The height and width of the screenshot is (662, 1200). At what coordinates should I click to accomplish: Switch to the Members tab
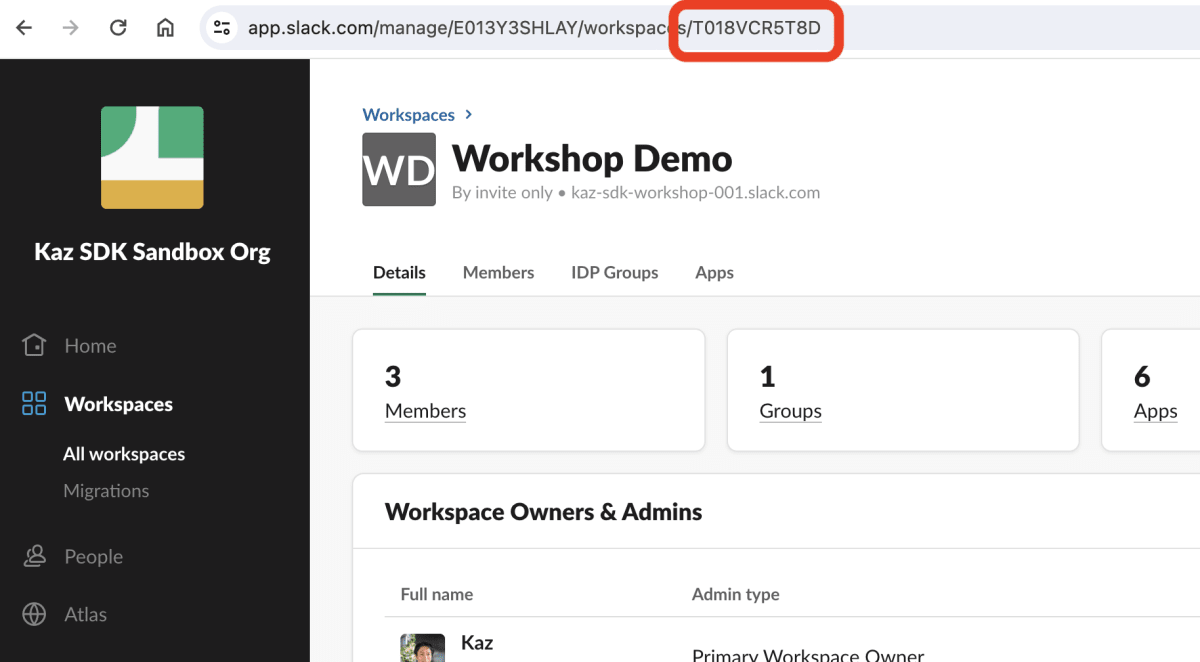[x=498, y=272]
